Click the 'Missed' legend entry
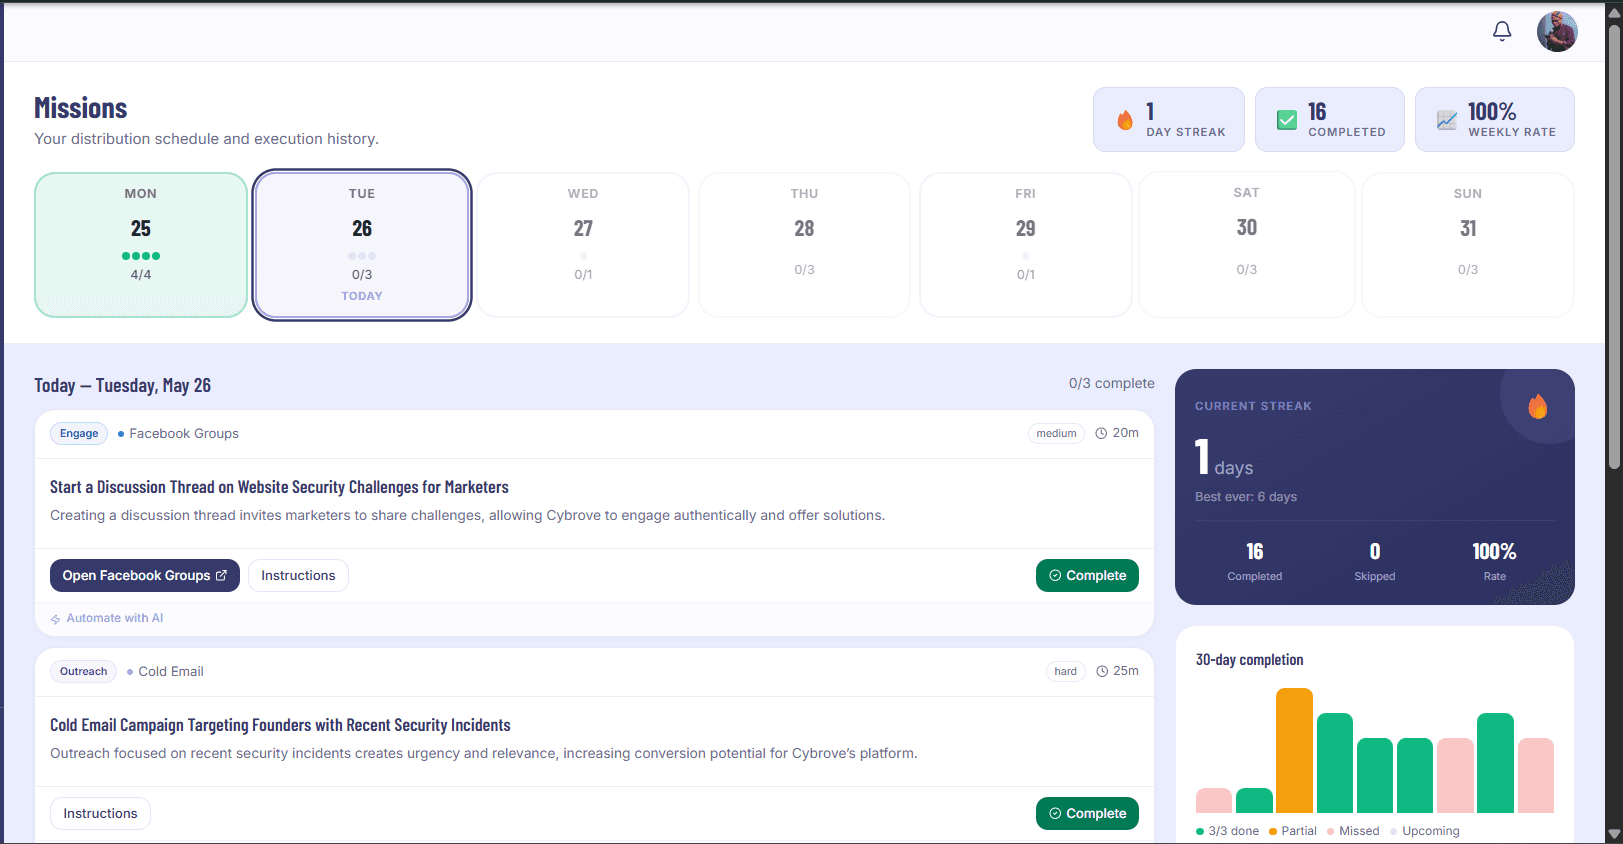Screen dimensions: 1623x844 pos(1353,831)
